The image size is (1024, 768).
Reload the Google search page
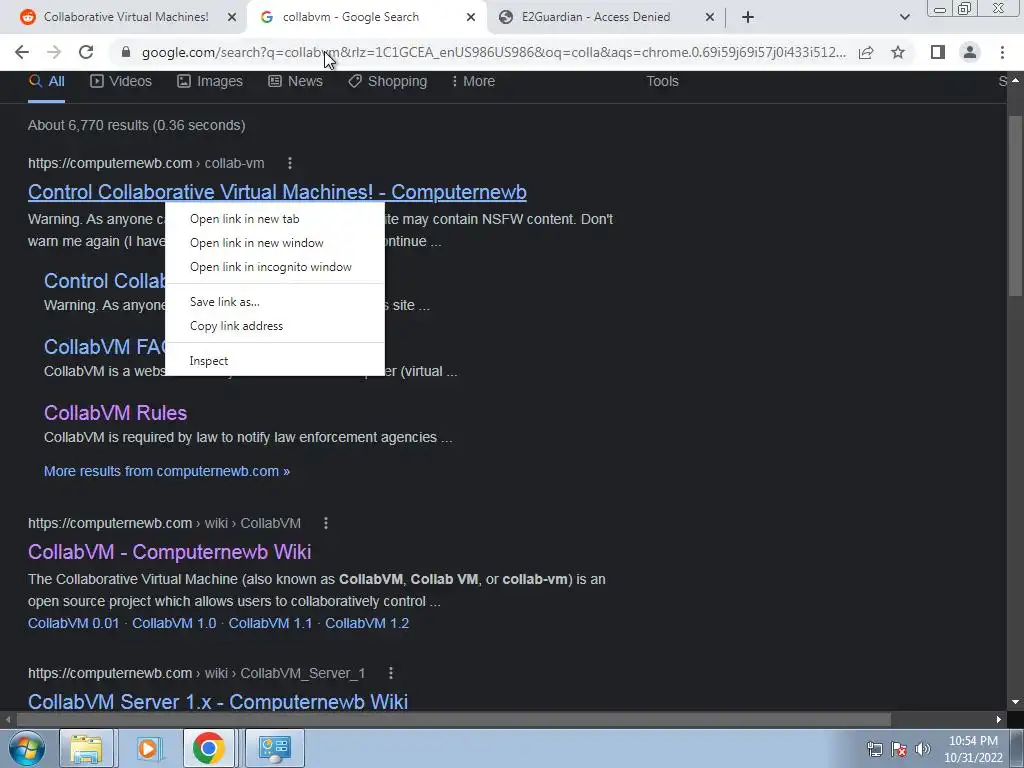tap(86, 52)
